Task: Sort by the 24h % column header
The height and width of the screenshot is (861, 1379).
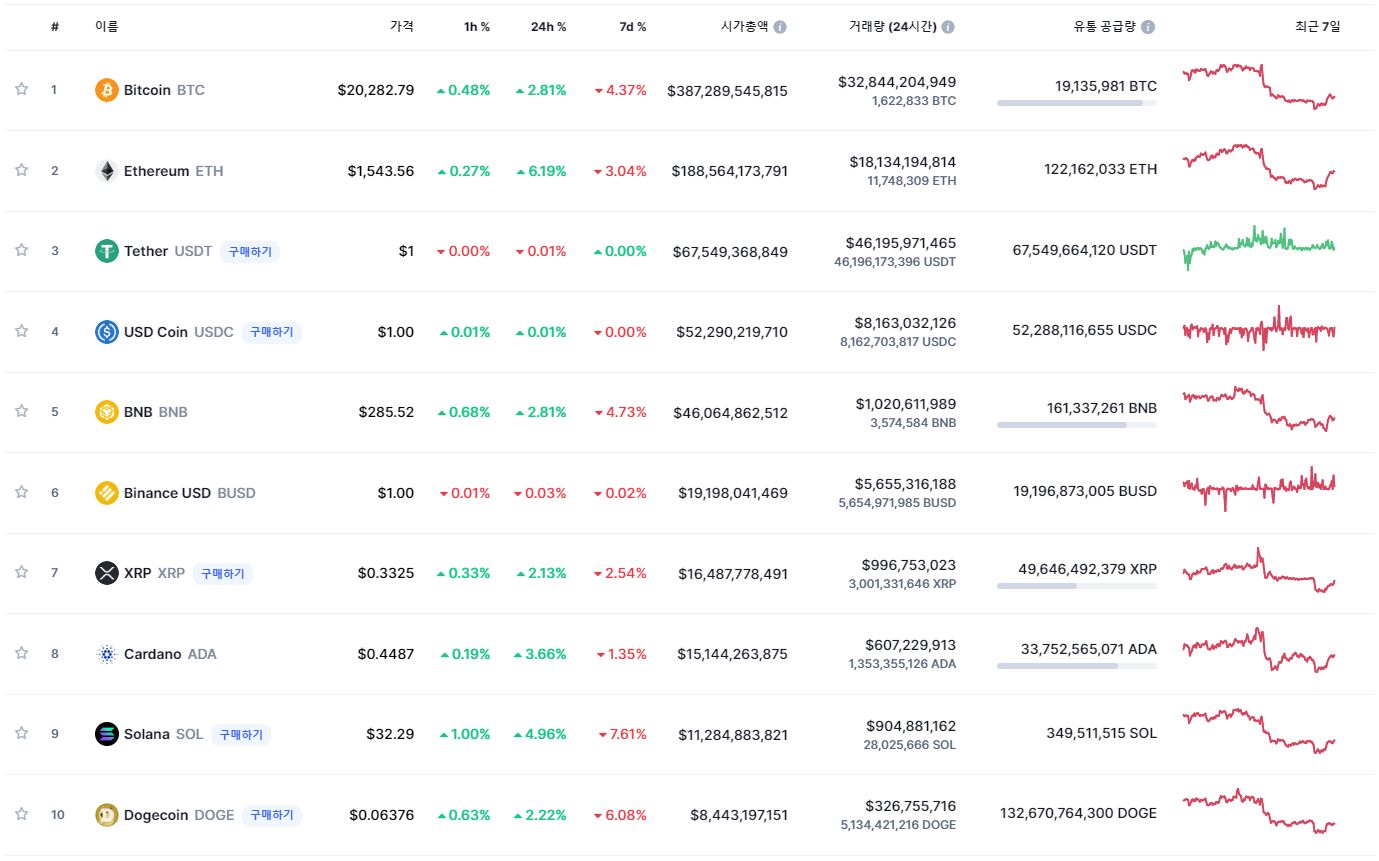Action: [x=548, y=27]
